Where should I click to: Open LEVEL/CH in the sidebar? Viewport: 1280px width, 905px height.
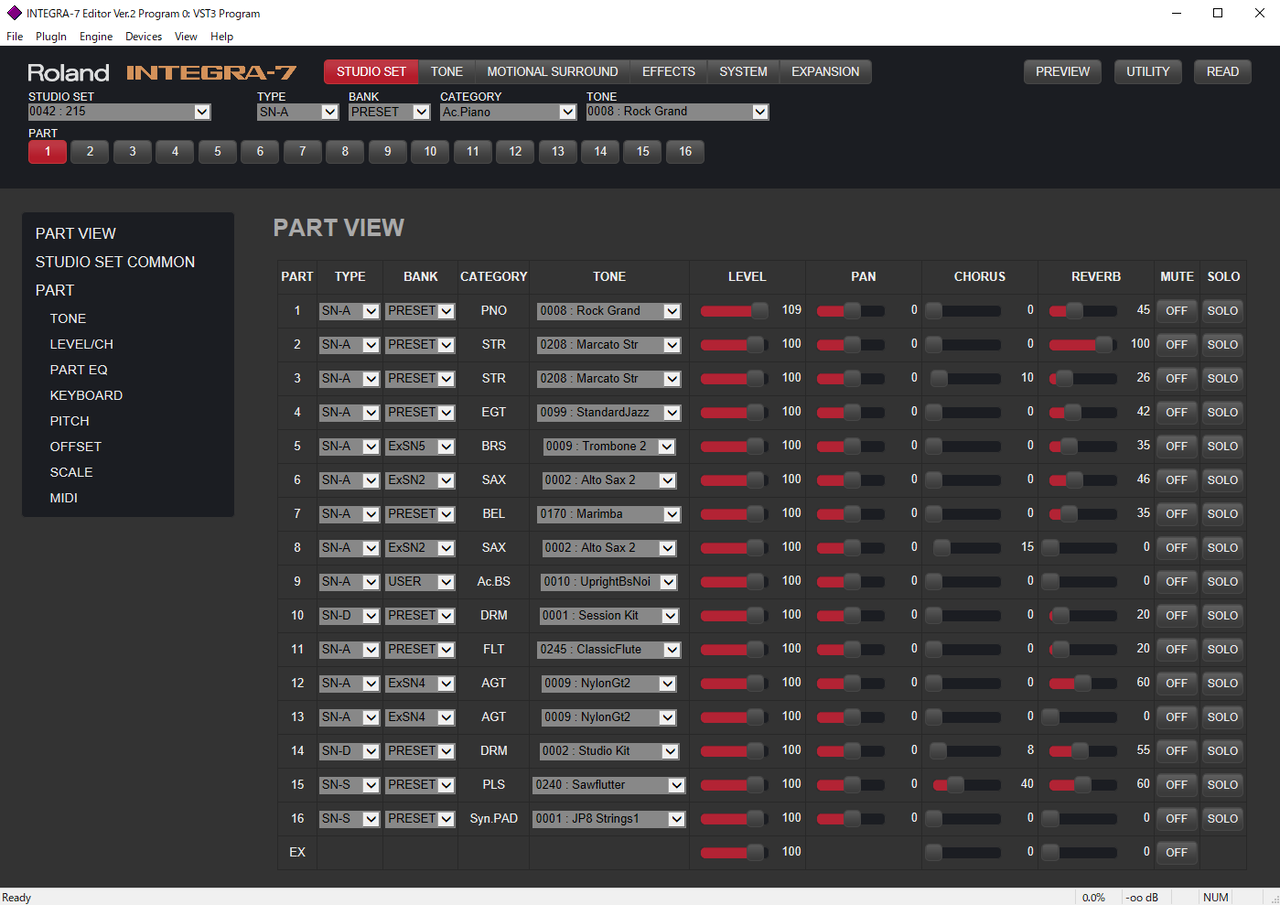(x=81, y=344)
